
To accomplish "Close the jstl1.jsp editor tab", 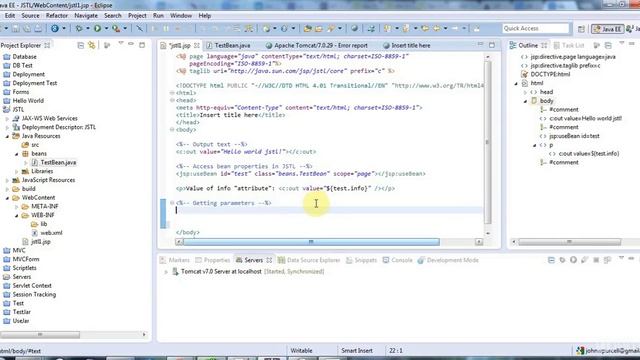I will tap(197, 45).
